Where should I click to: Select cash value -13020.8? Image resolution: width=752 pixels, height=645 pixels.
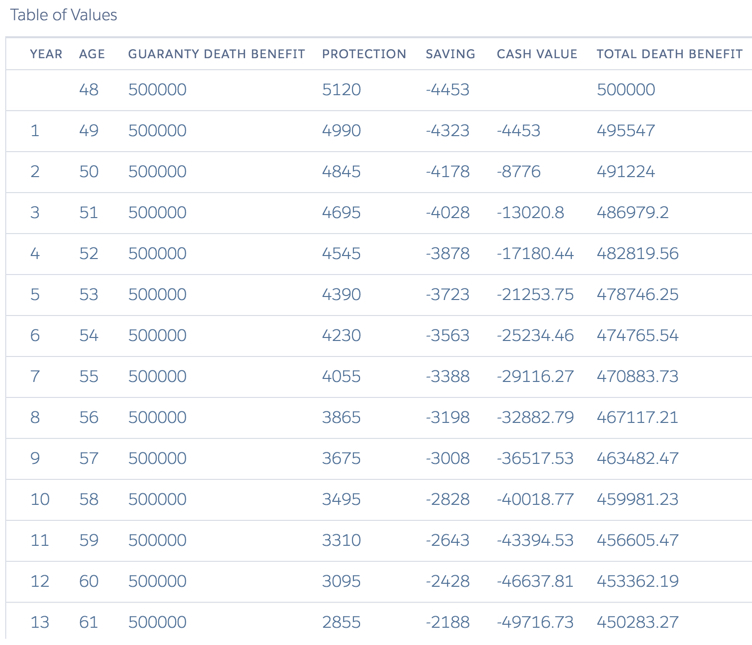coord(530,212)
